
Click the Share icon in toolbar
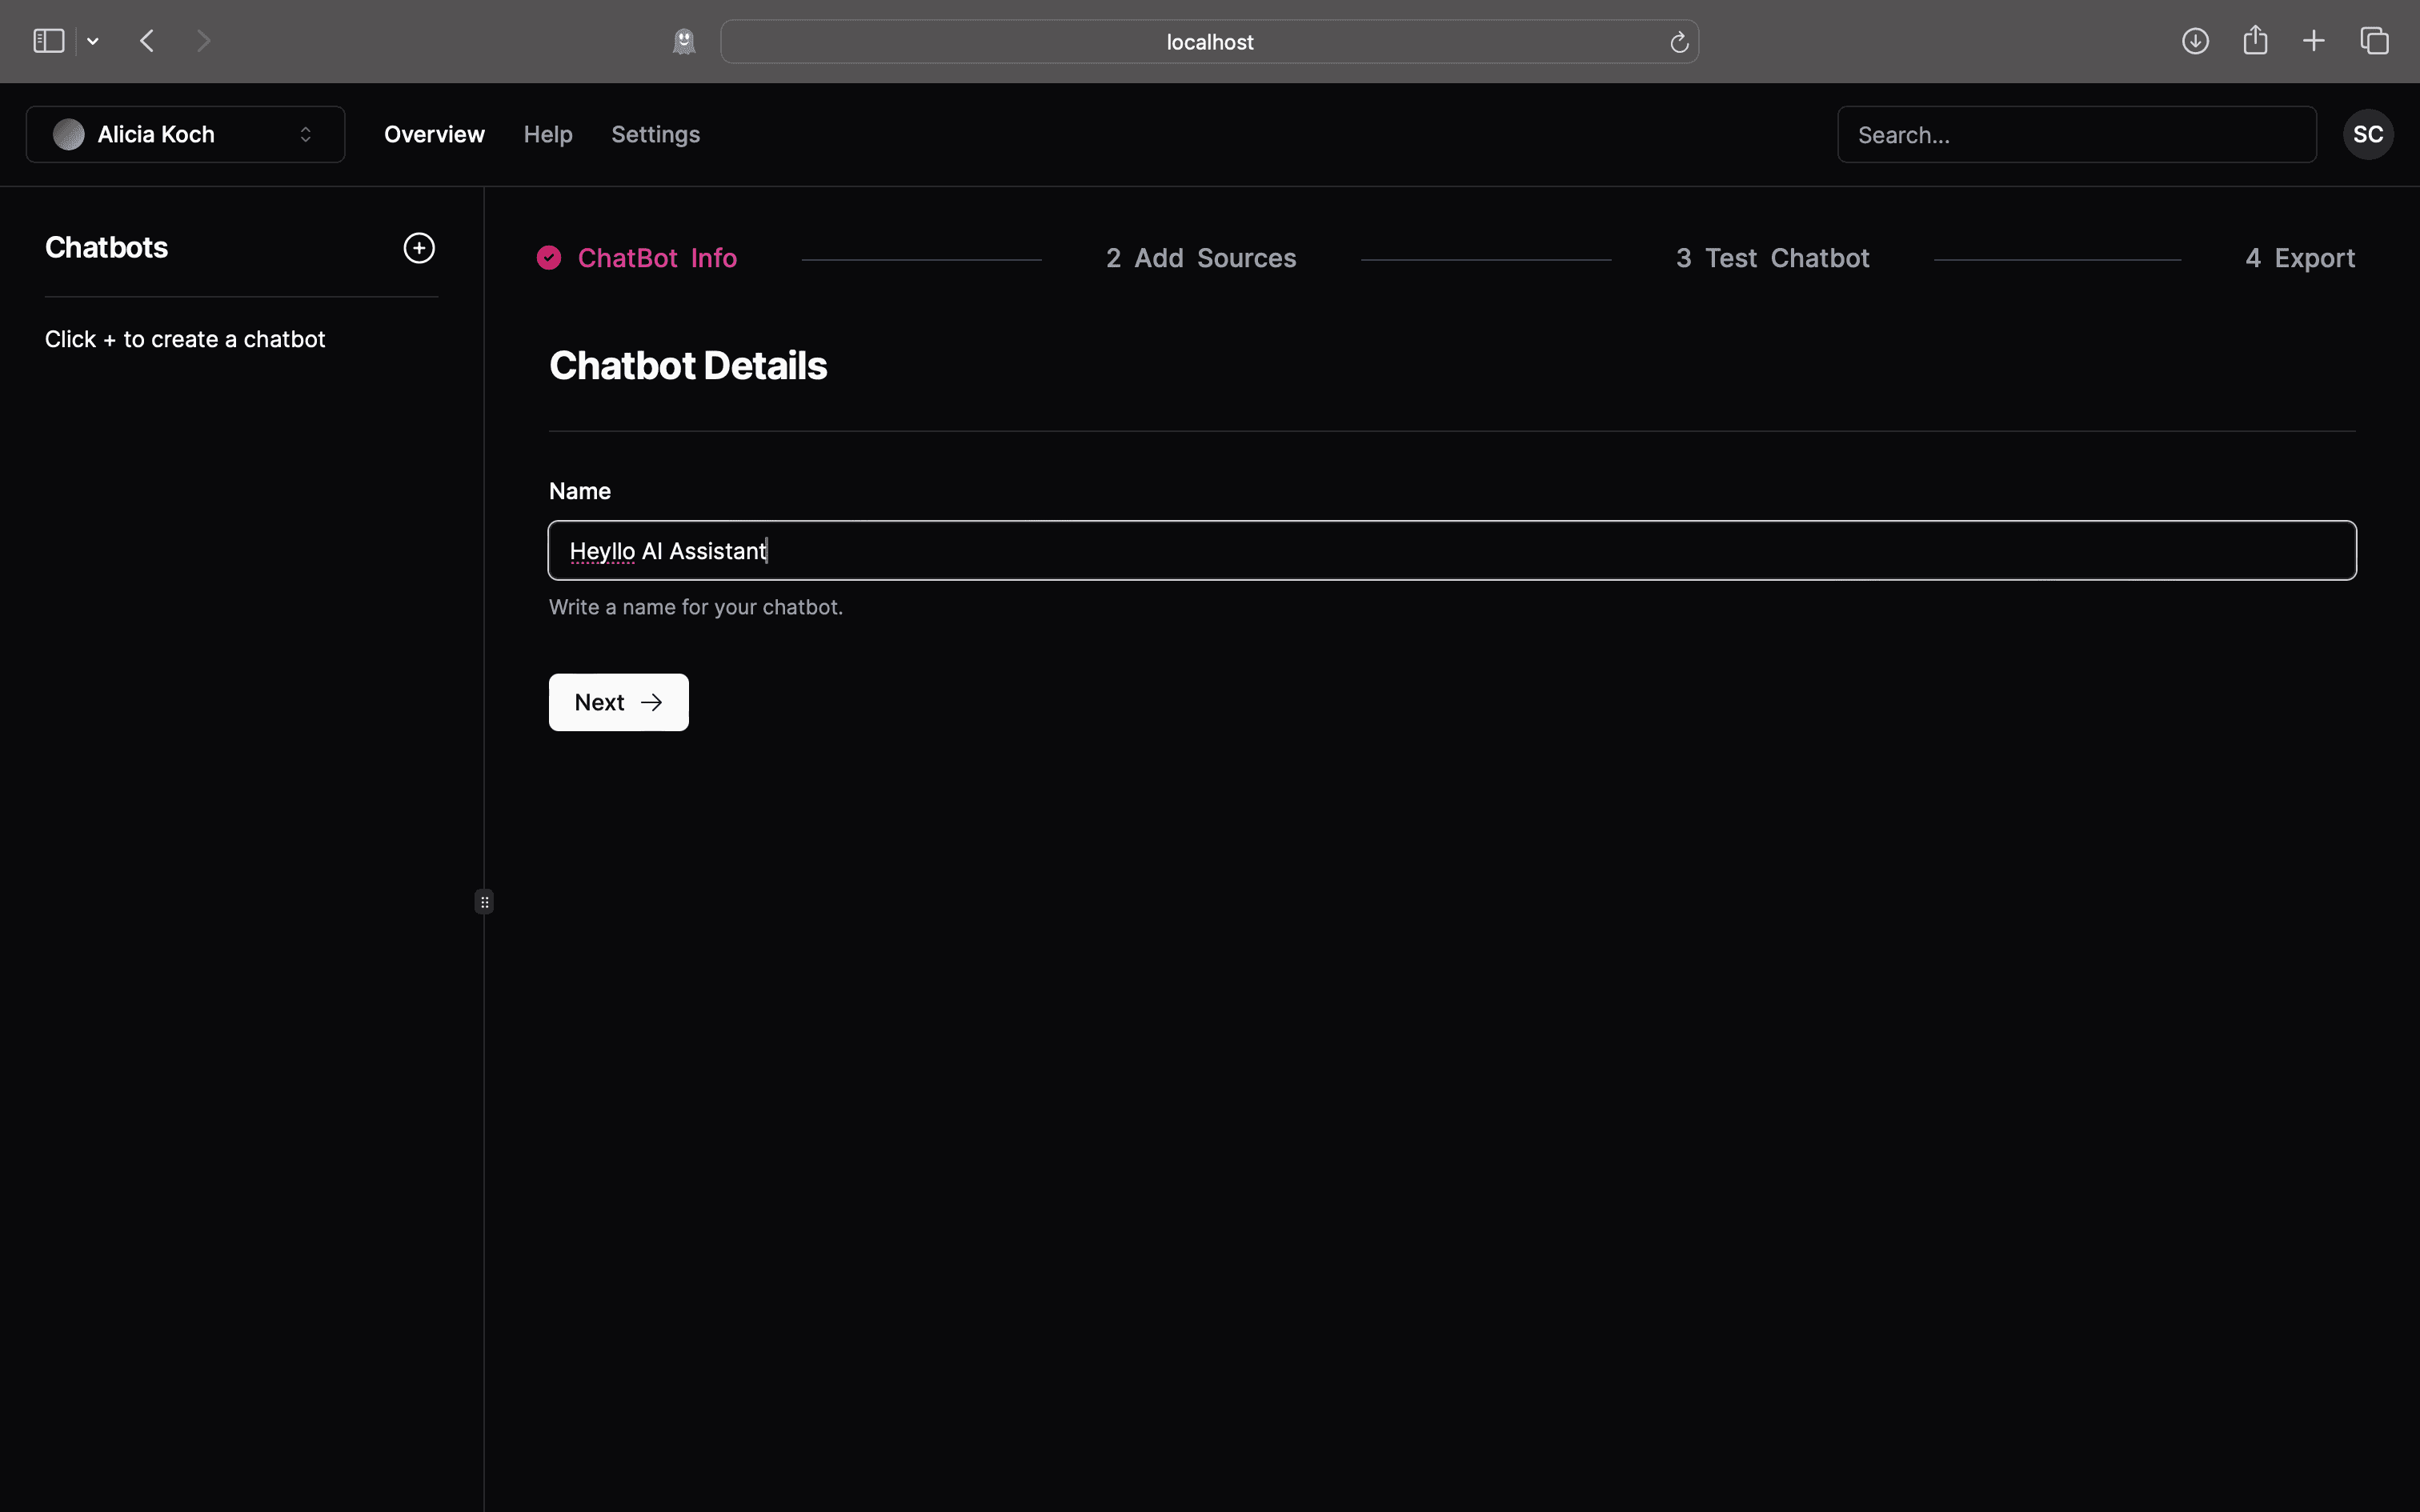point(2255,41)
